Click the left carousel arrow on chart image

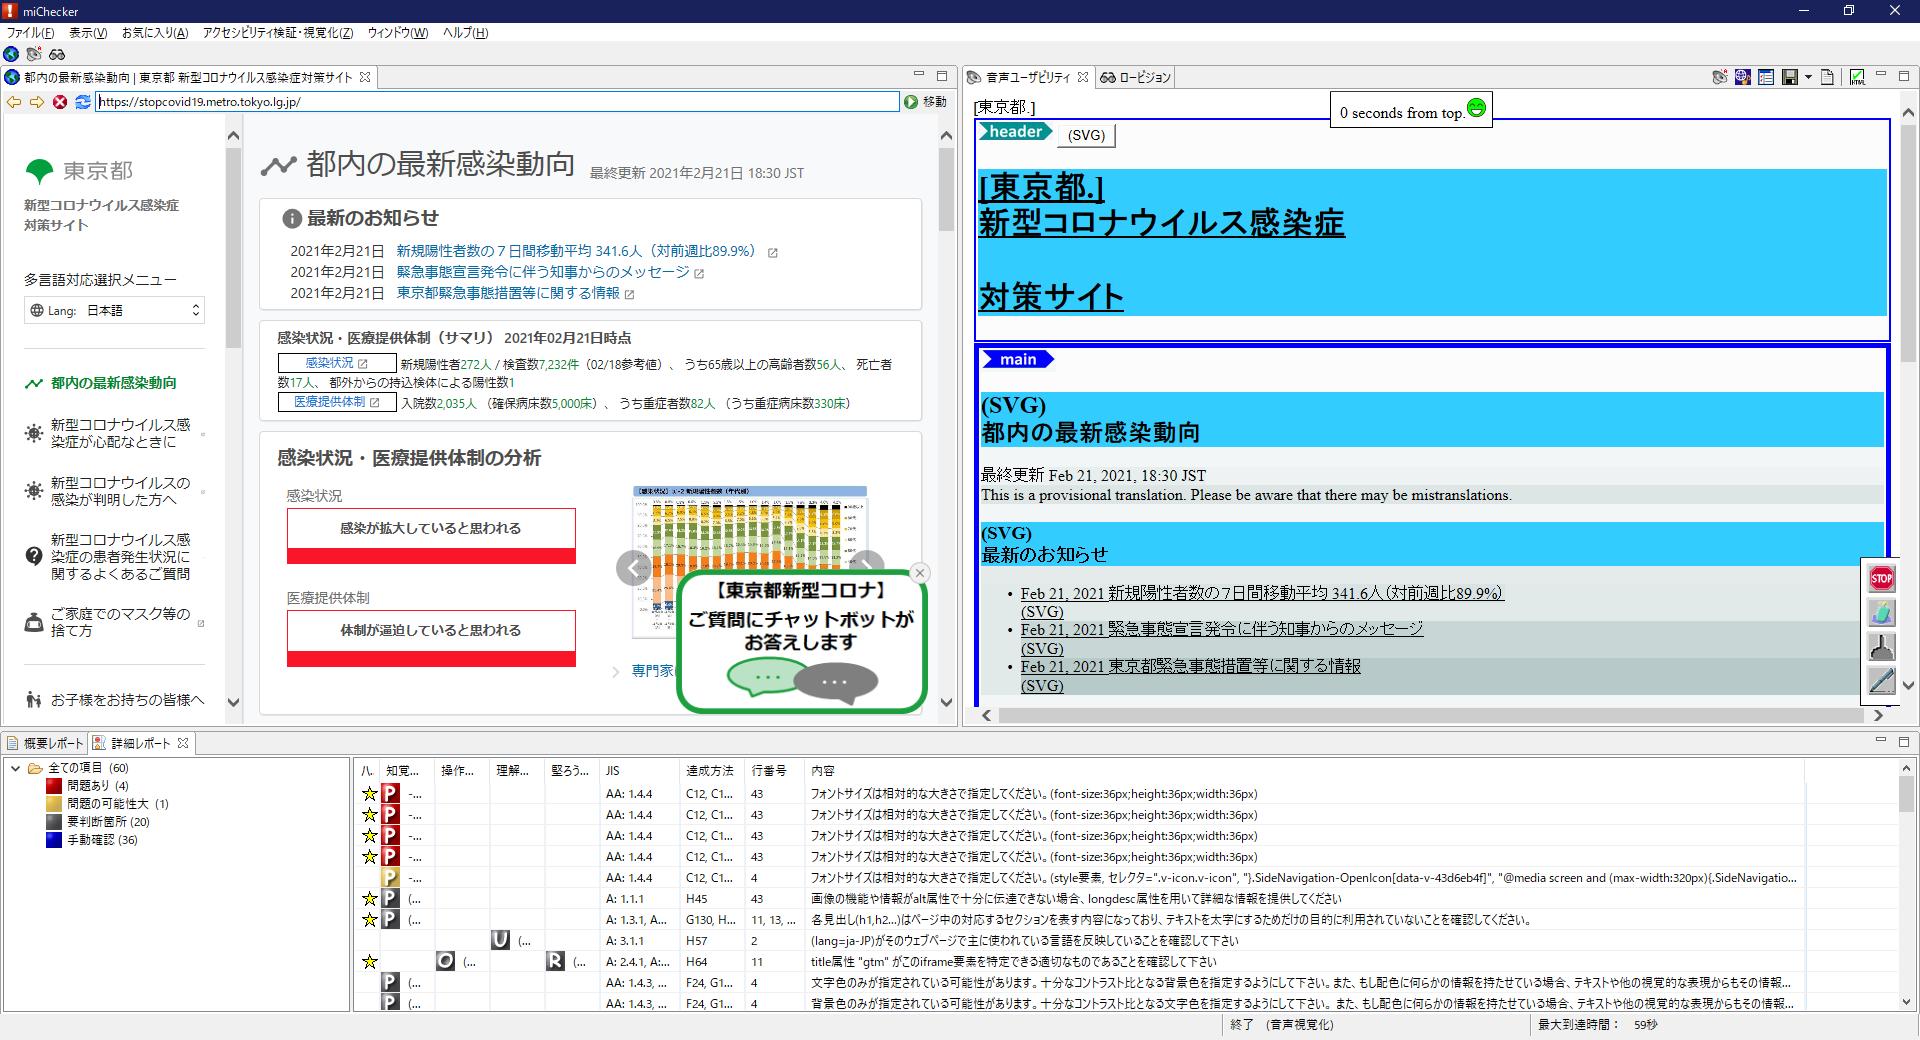click(x=634, y=568)
